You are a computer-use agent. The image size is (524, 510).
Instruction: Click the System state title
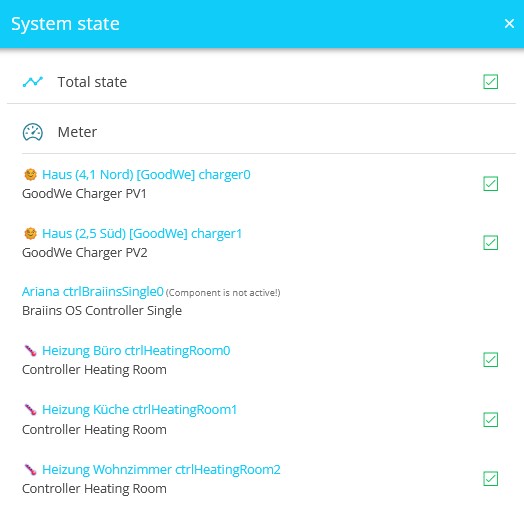(x=65, y=24)
